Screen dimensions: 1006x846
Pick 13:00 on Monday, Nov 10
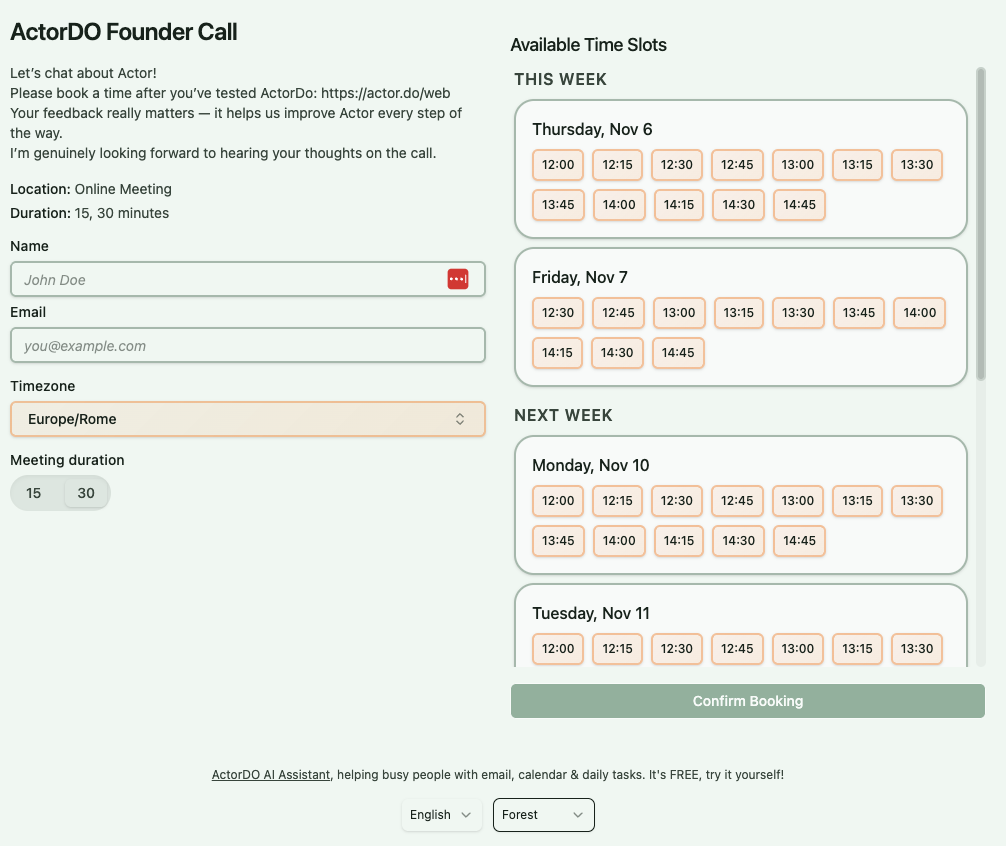click(798, 501)
